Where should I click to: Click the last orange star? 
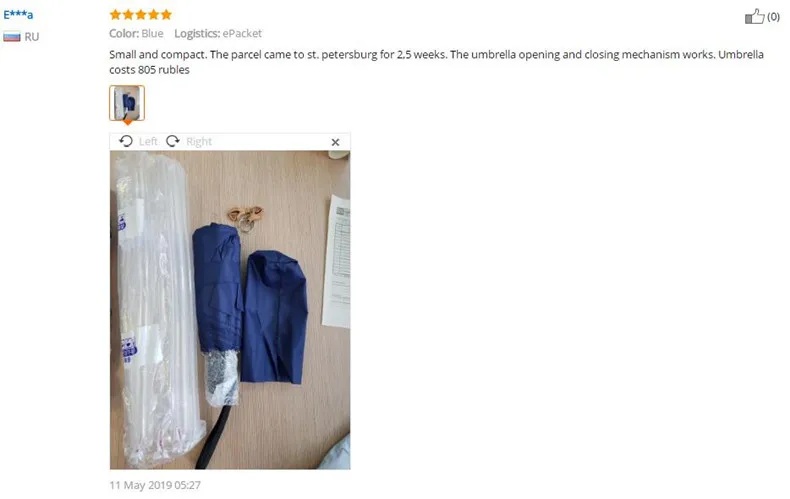[166, 15]
